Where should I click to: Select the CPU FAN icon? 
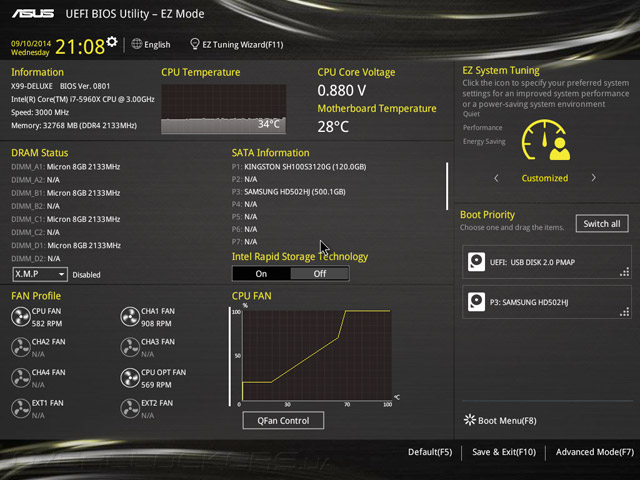coord(20,317)
